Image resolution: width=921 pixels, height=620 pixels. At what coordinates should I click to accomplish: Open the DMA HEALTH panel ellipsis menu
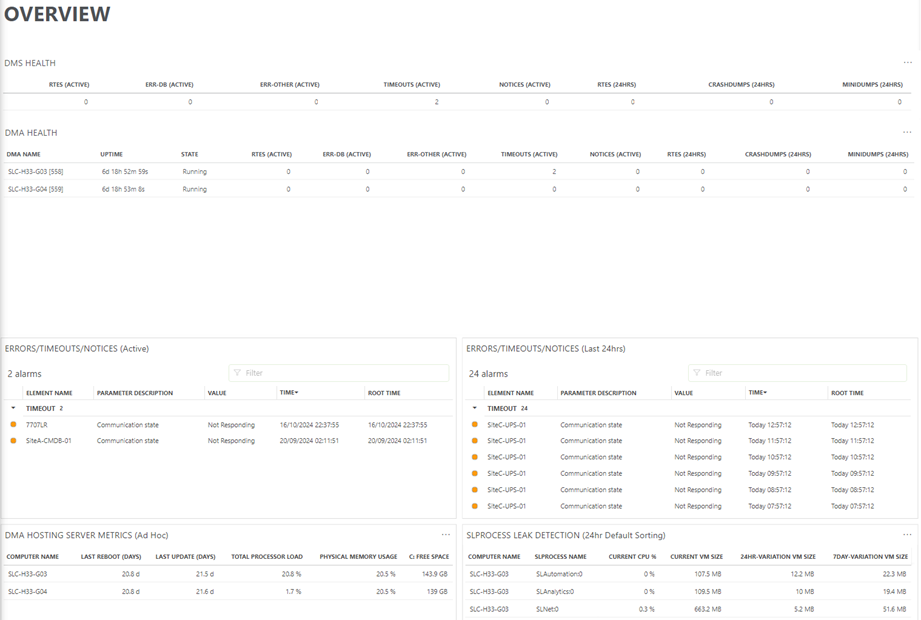pyautogui.click(x=907, y=132)
